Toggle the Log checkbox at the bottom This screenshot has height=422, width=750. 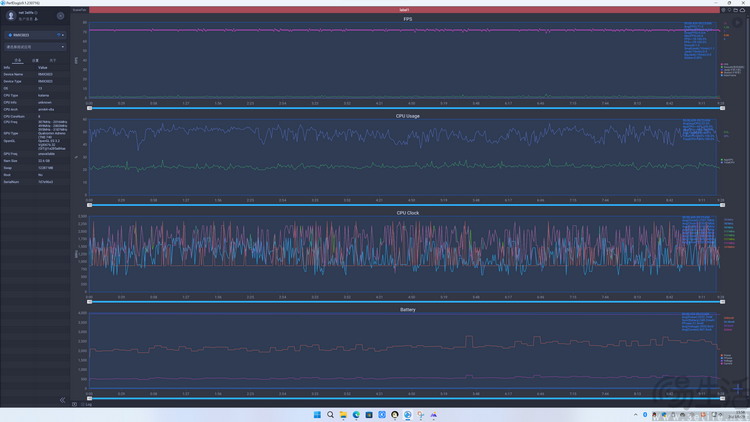pyautogui.click(x=87, y=404)
